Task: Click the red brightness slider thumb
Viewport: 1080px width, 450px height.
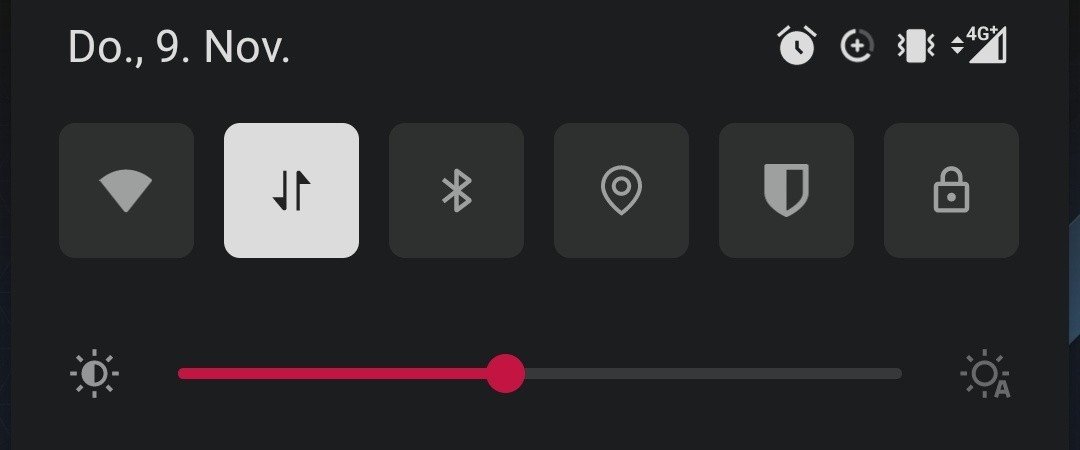Action: point(506,374)
